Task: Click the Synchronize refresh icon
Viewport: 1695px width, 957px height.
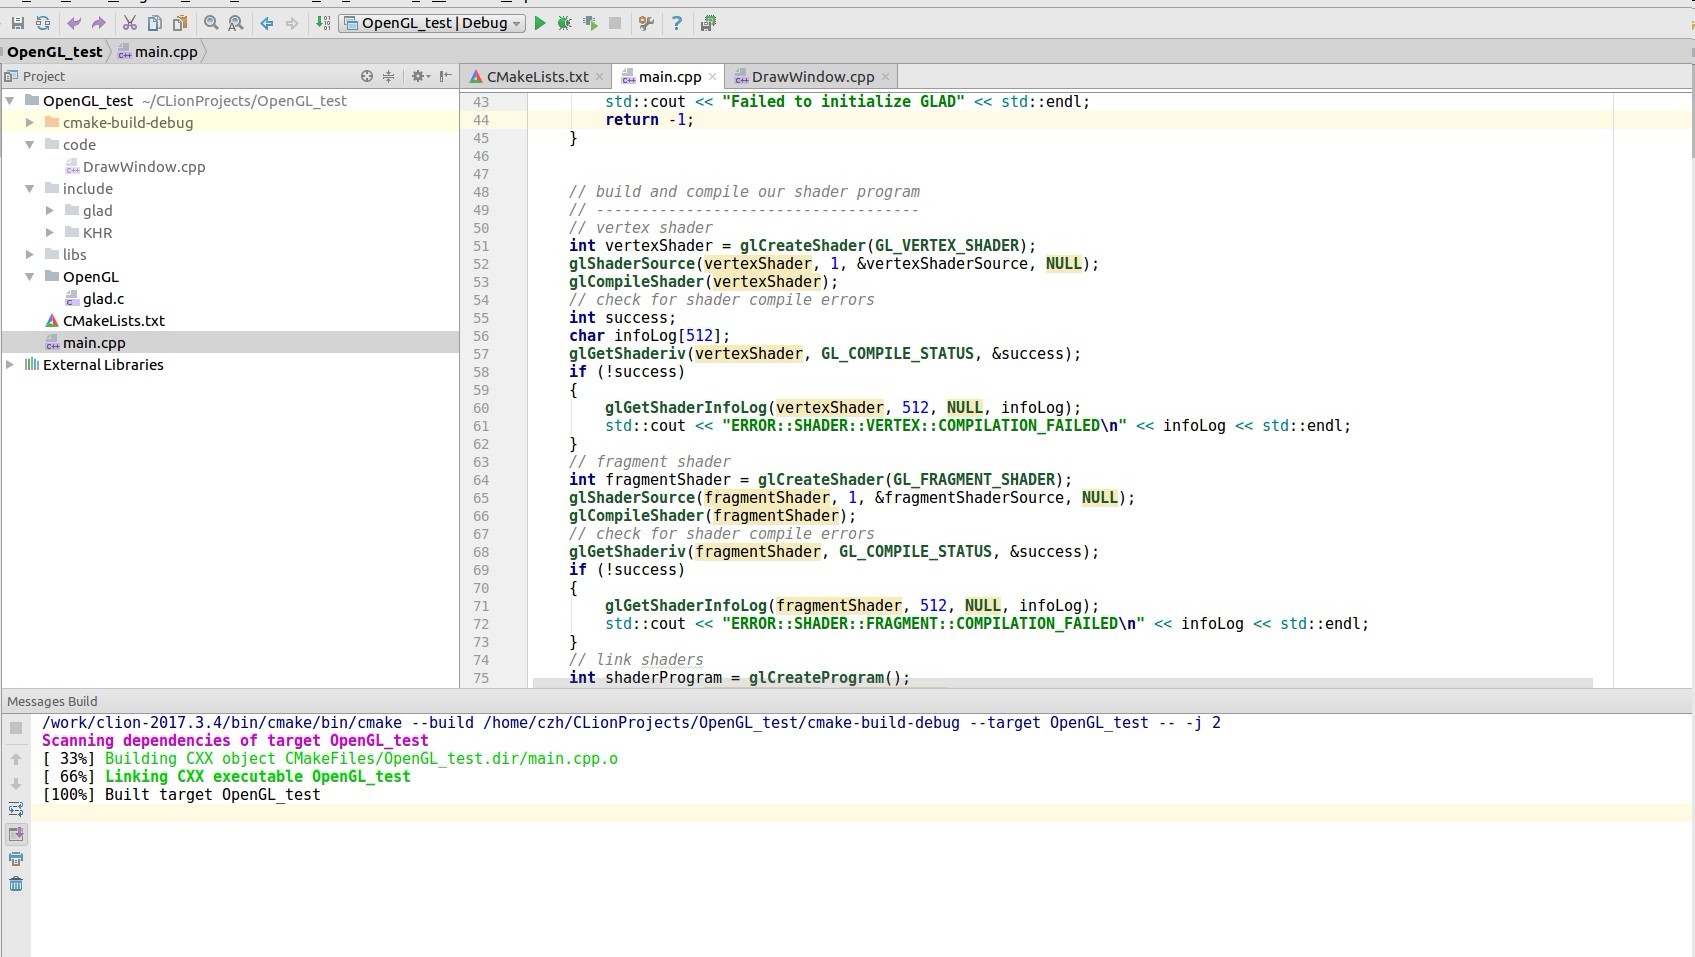Action: click(x=42, y=23)
